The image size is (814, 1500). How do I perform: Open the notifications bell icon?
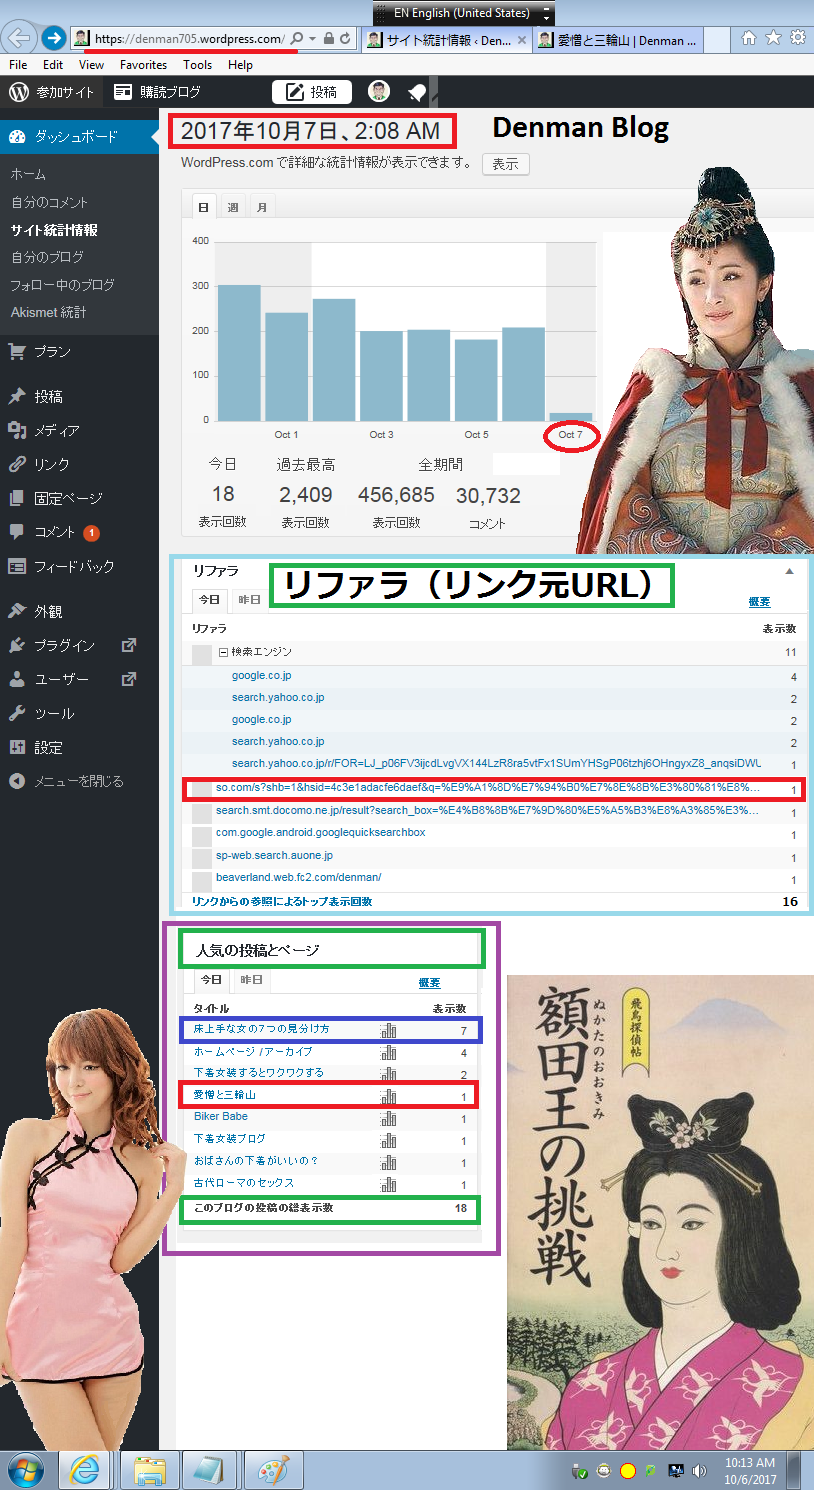point(417,92)
